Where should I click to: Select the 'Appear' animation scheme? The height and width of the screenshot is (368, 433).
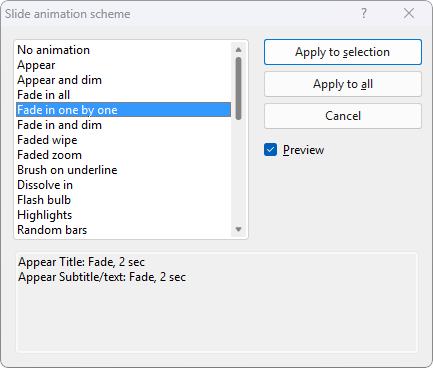[x=123, y=65]
